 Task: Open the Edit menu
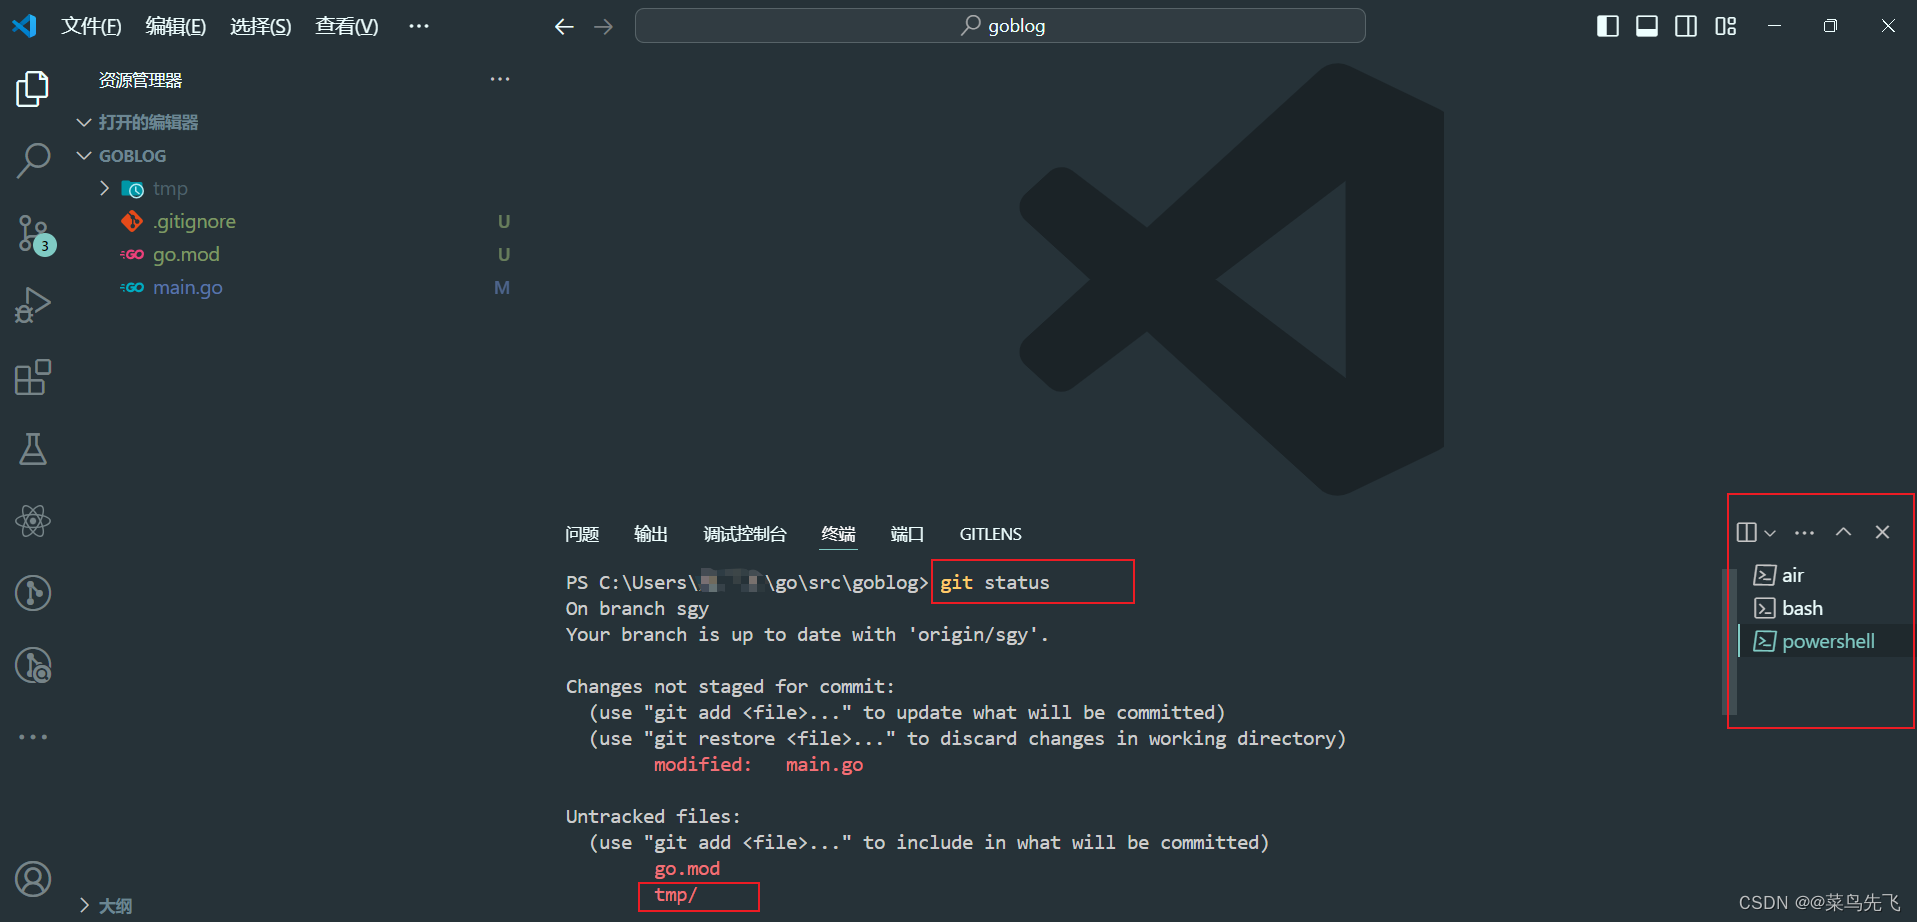click(175, 26)
